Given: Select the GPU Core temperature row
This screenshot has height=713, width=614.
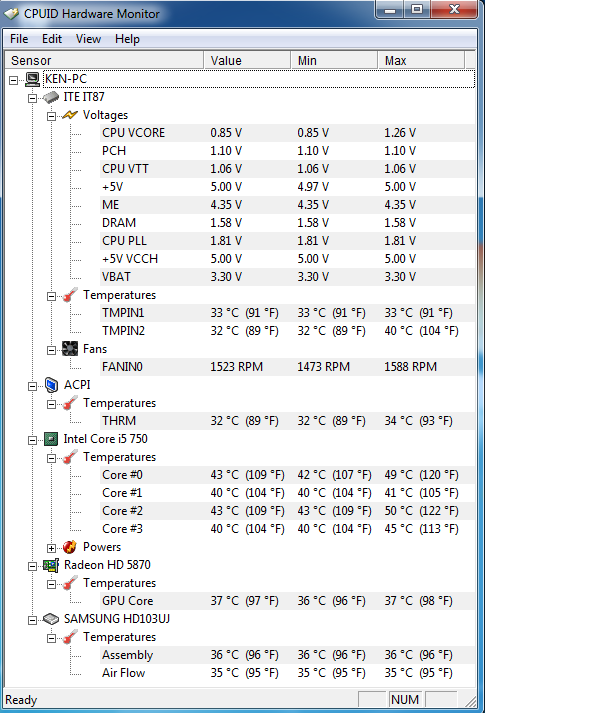Looking at the screenshot, I should pyautogui.click(x=127, y=601).
